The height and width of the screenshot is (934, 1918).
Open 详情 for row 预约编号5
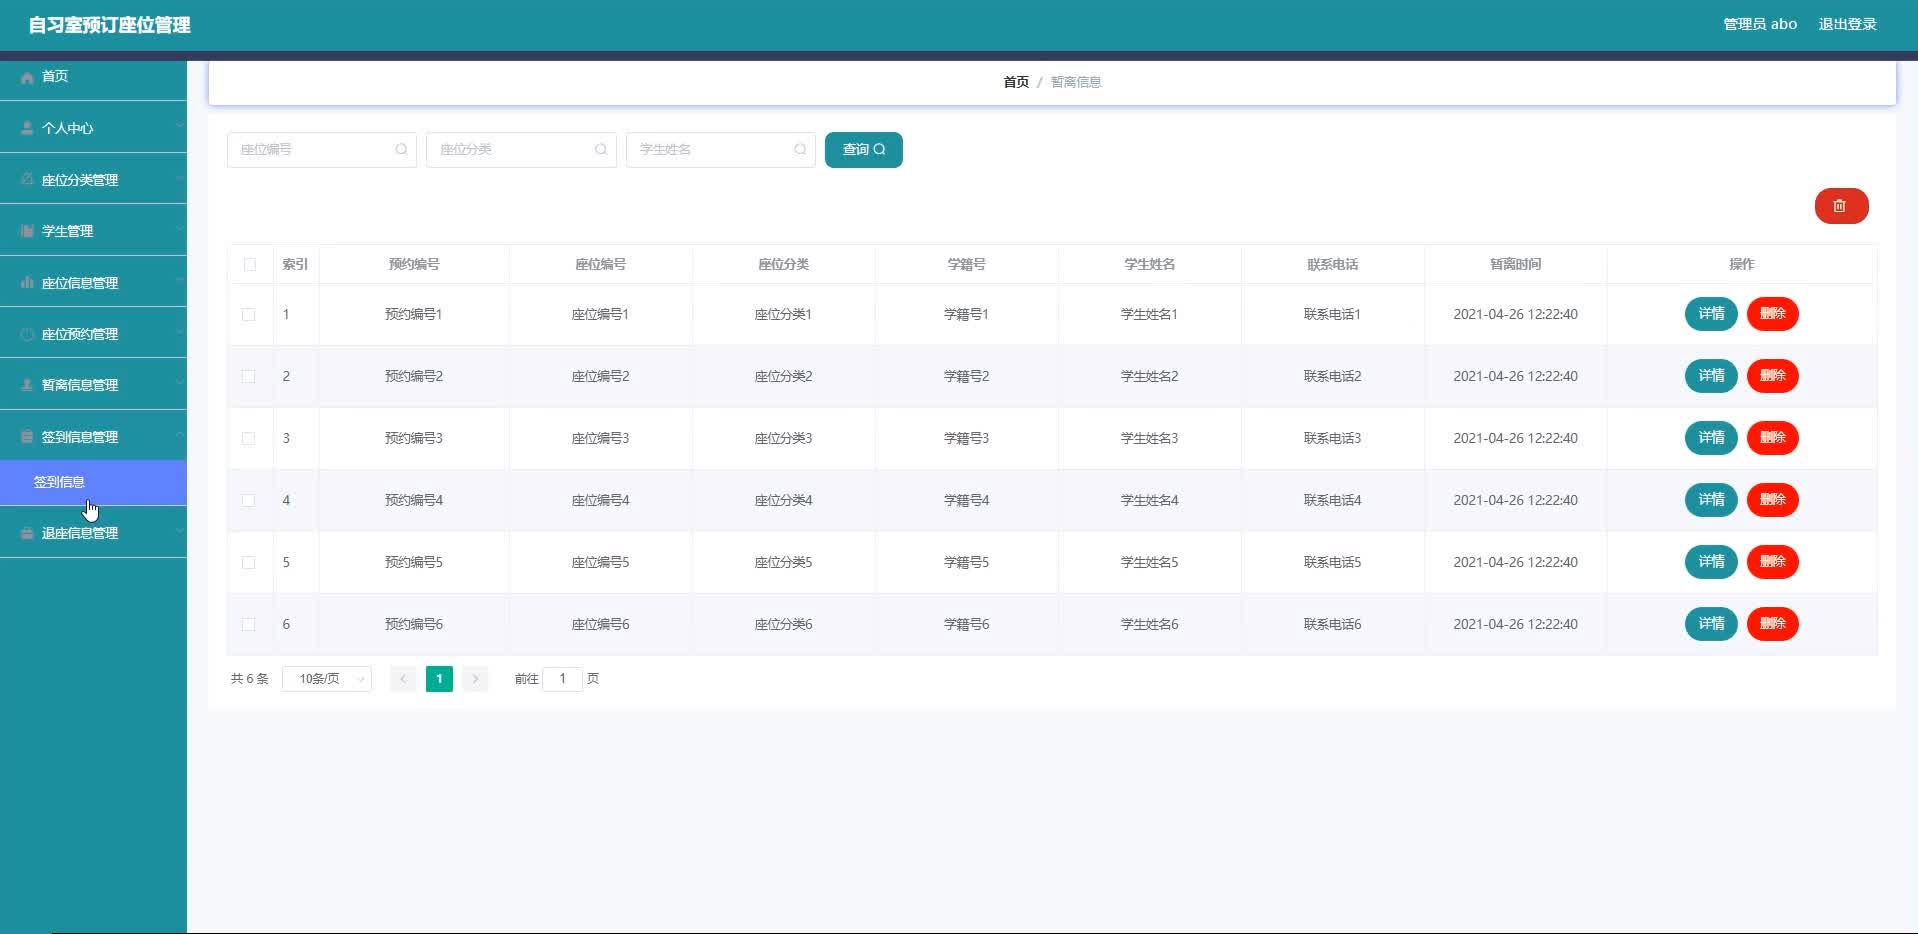[x=1711, y=562]
